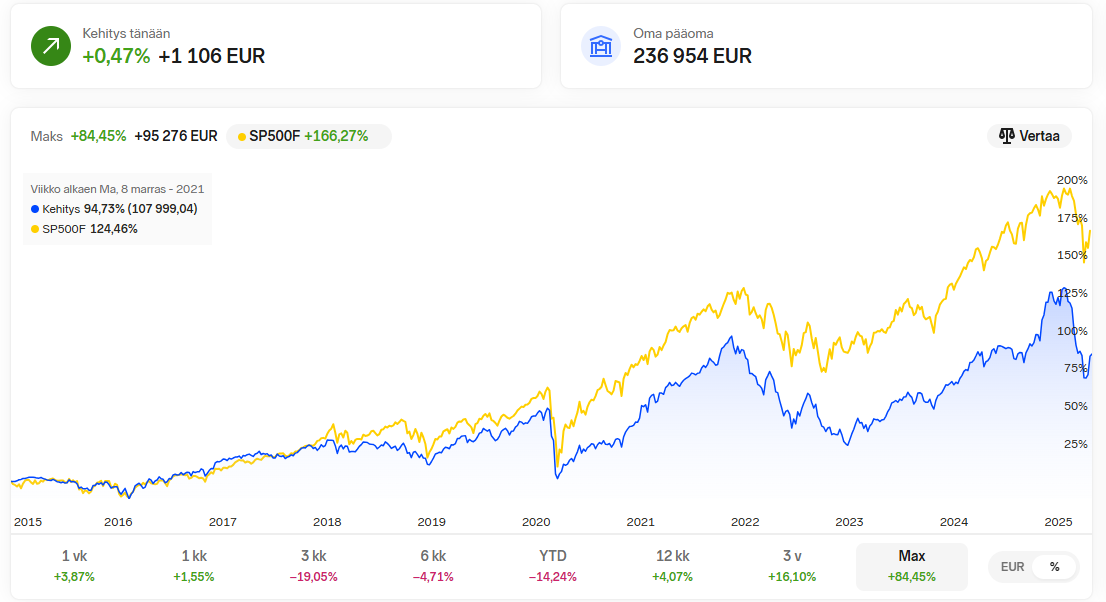
Task: Switch the chart to EUR values
Action: [1012, 567]
